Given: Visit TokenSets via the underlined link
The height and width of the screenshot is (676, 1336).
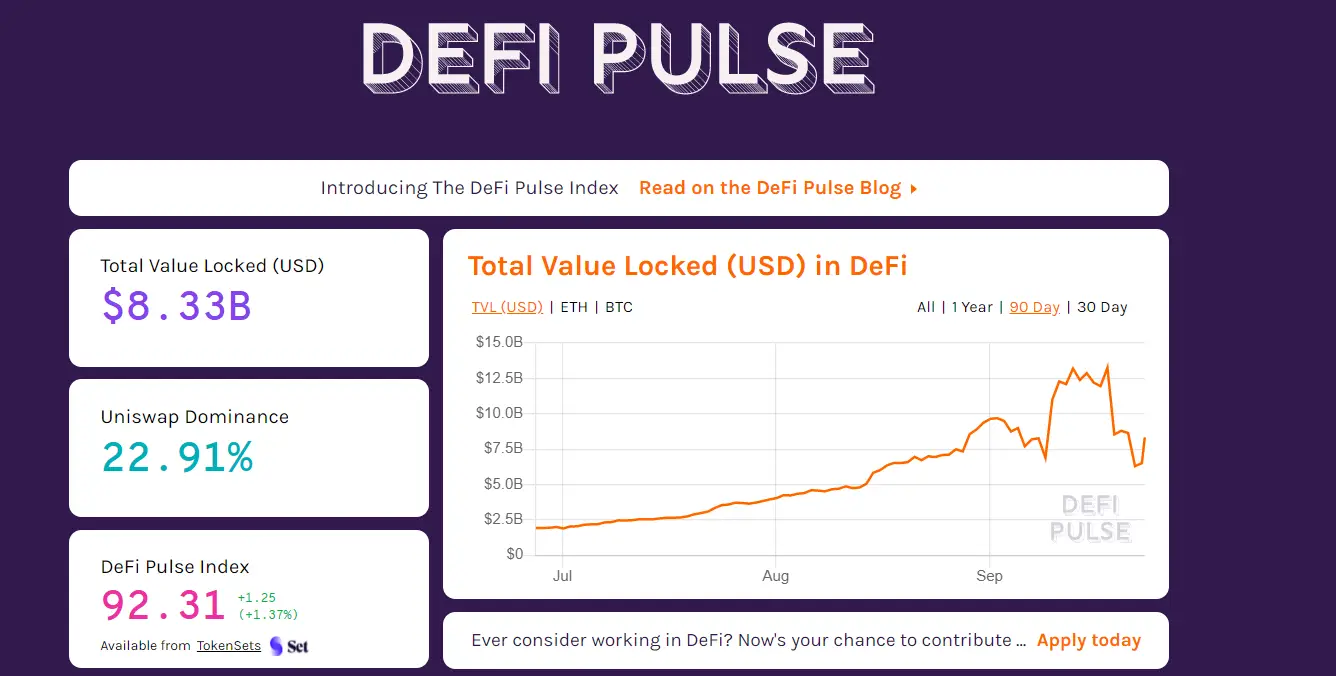Looking at the screenshot, I should 228,645.
